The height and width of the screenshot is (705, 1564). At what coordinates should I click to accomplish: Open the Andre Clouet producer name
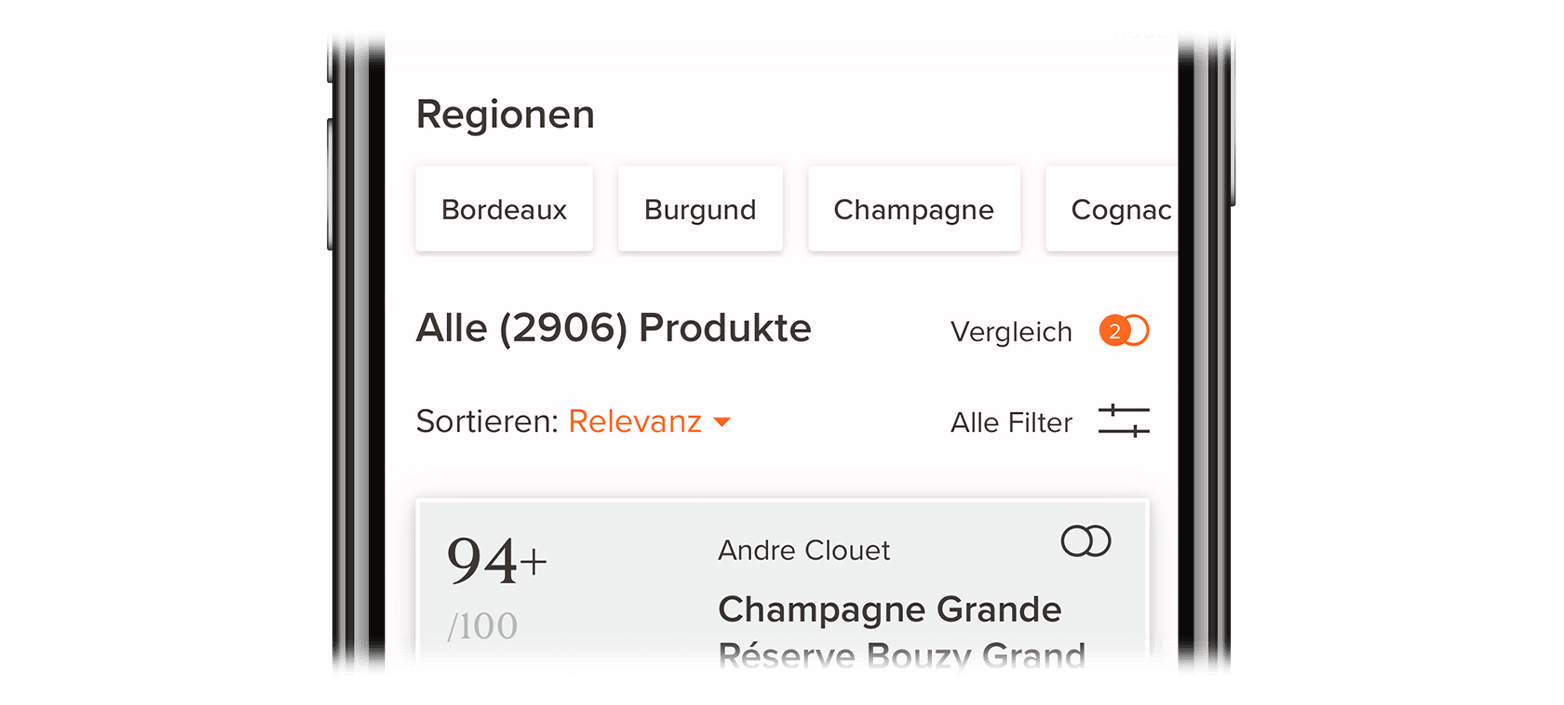tap(804, 550)
